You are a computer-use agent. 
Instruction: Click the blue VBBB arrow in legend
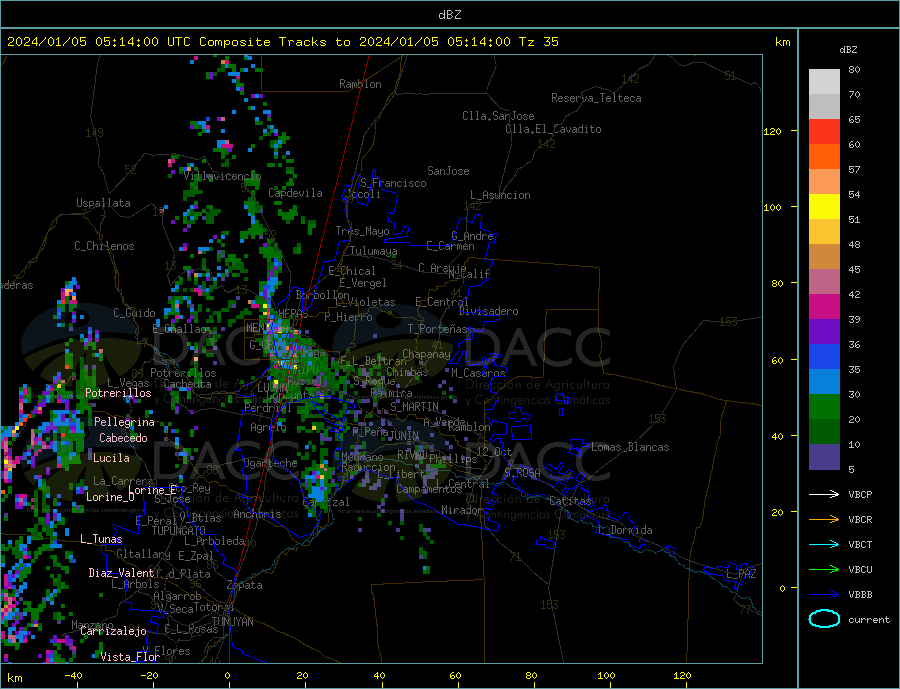click(824, 594)
